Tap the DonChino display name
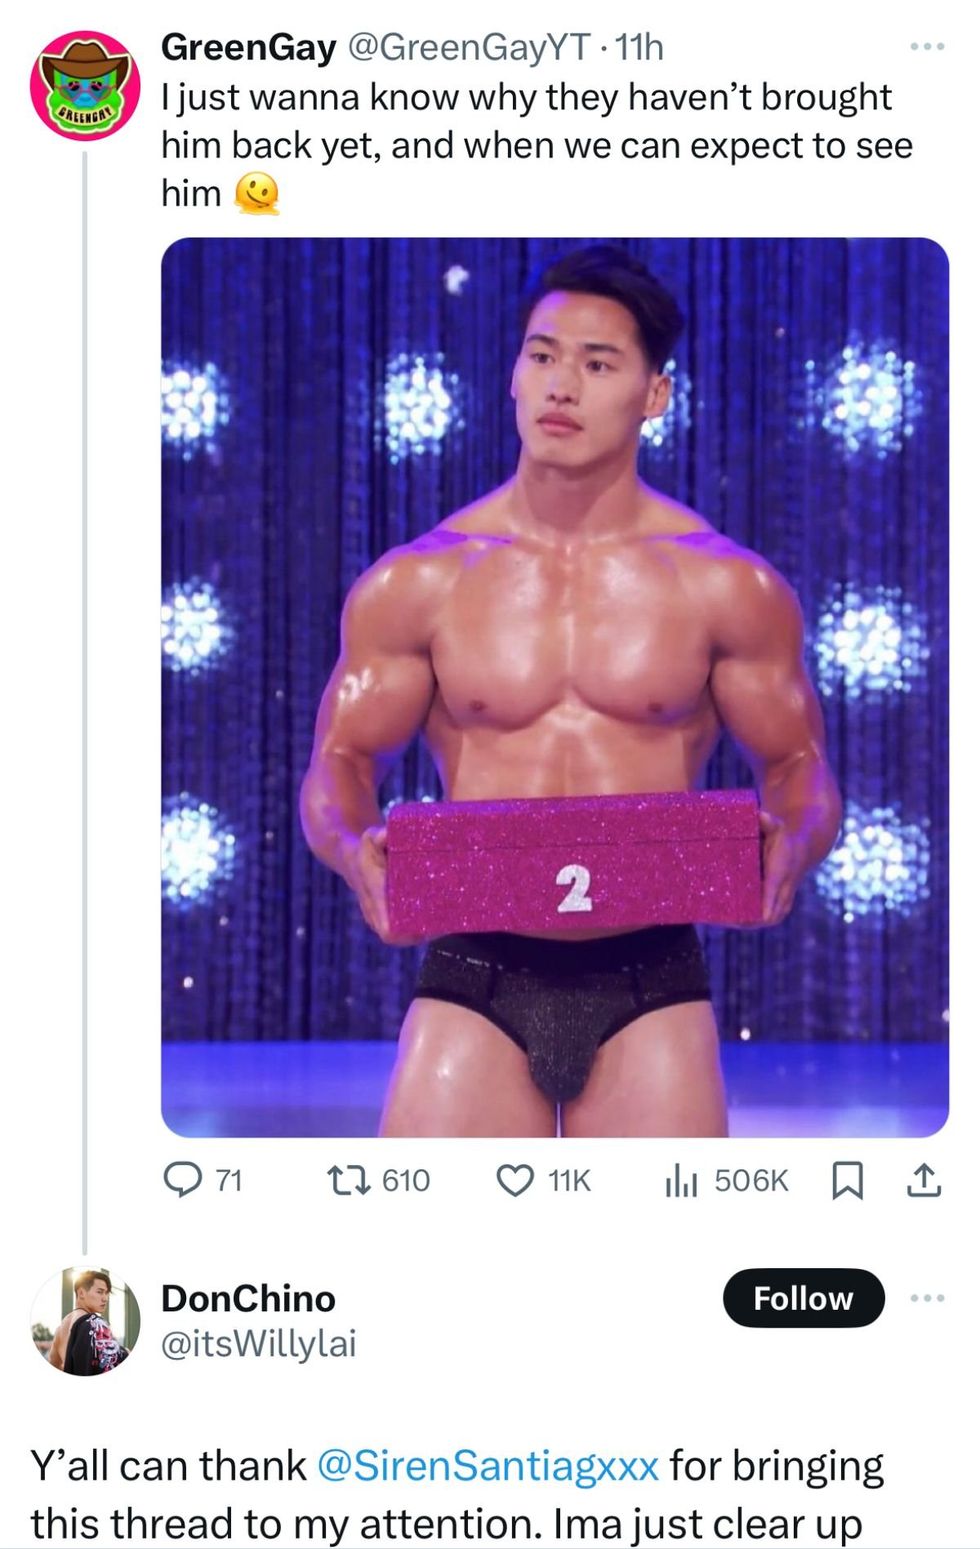980x1549 pixels. click(x=248, y=1298)
